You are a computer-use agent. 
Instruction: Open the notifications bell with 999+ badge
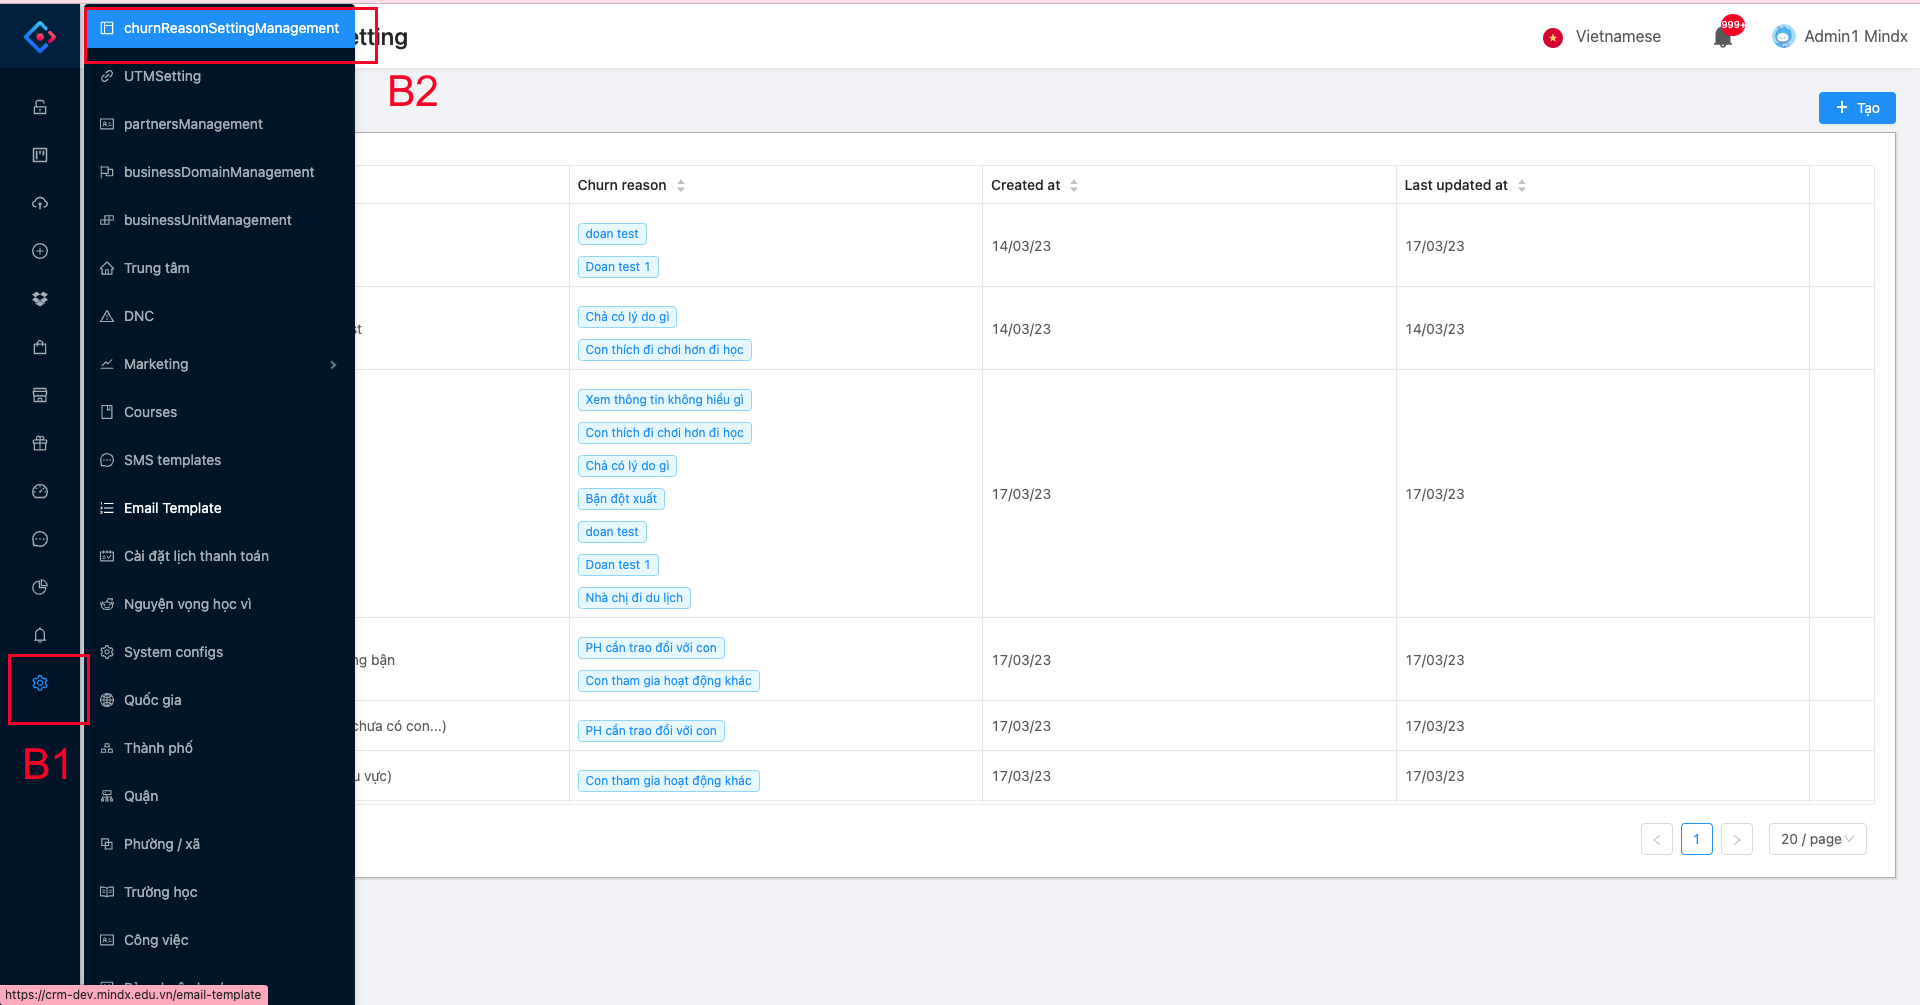click(x=1723, y=37)
